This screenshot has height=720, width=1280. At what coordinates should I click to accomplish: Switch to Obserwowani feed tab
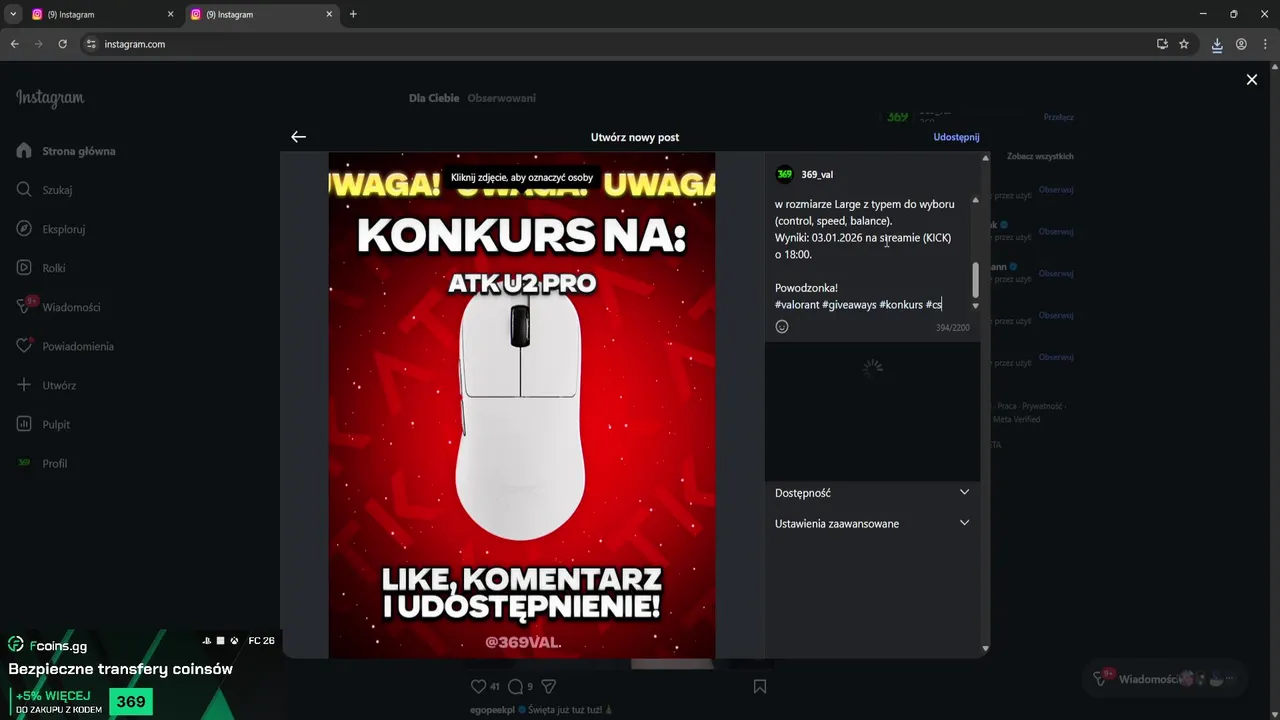coord(501,98)
